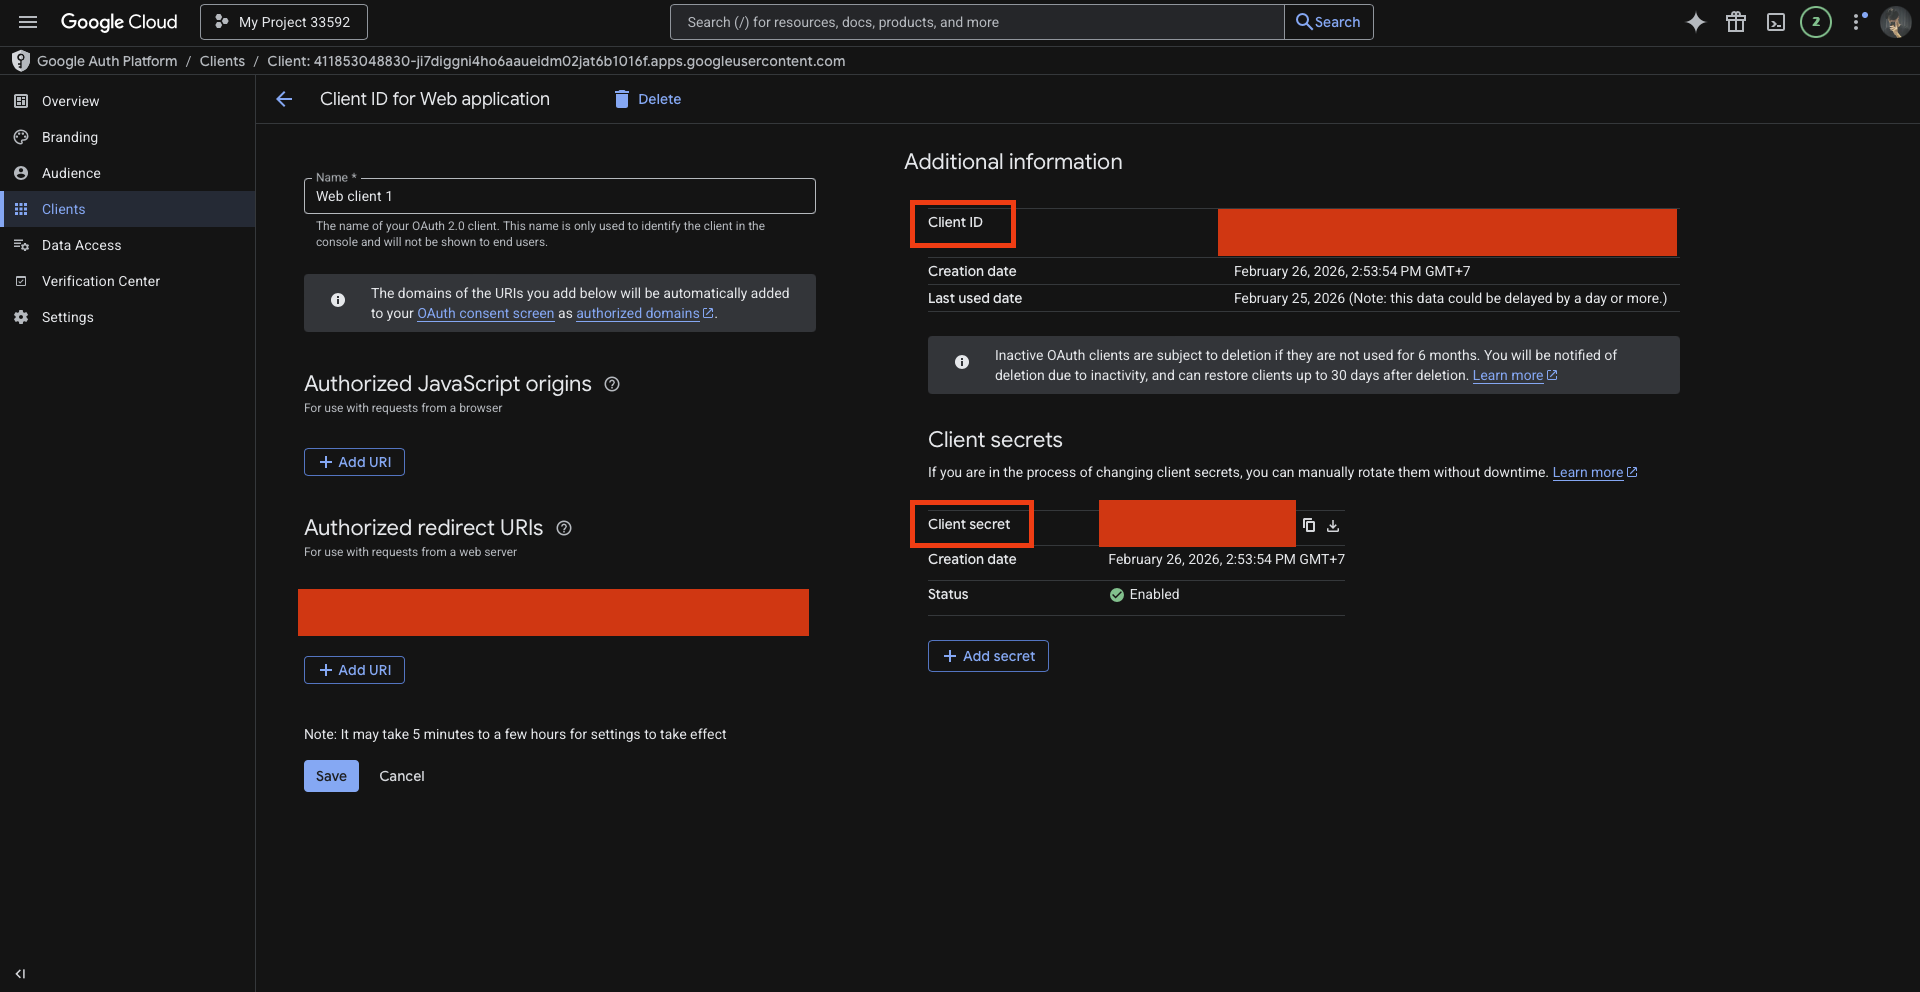The image size is (1920, 992).
Task: Delete this OAuth client
Action: point(648,99)
